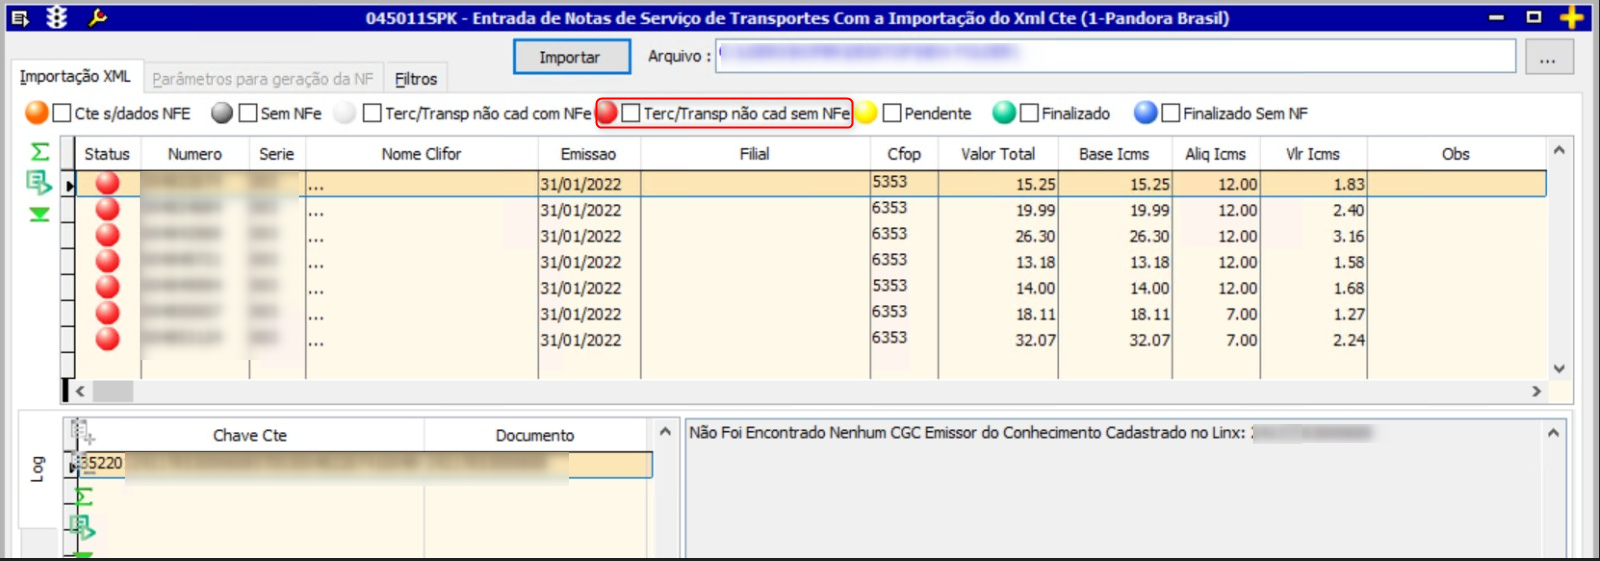This screenshot has height=561, width=1600.
Task: Click the green filter funnel icon beside grid
Action: tap(39, 214)
